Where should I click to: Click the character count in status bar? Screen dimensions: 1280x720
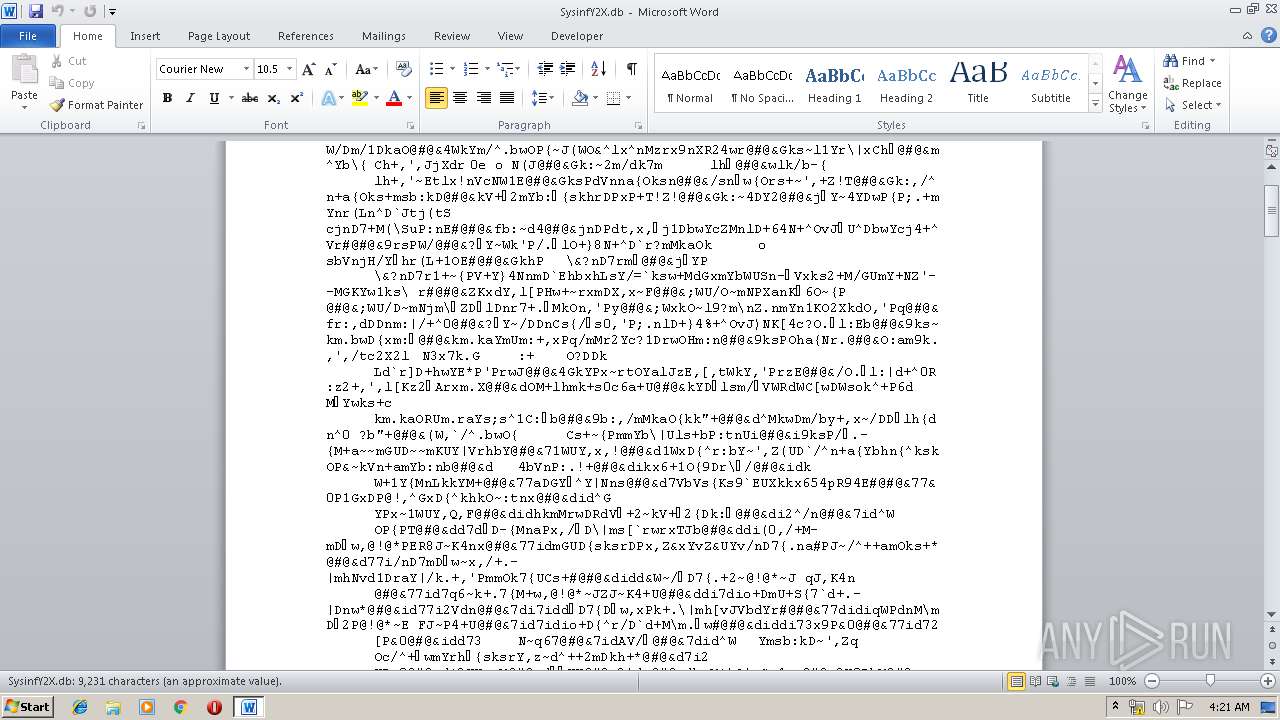pos(145,681)
